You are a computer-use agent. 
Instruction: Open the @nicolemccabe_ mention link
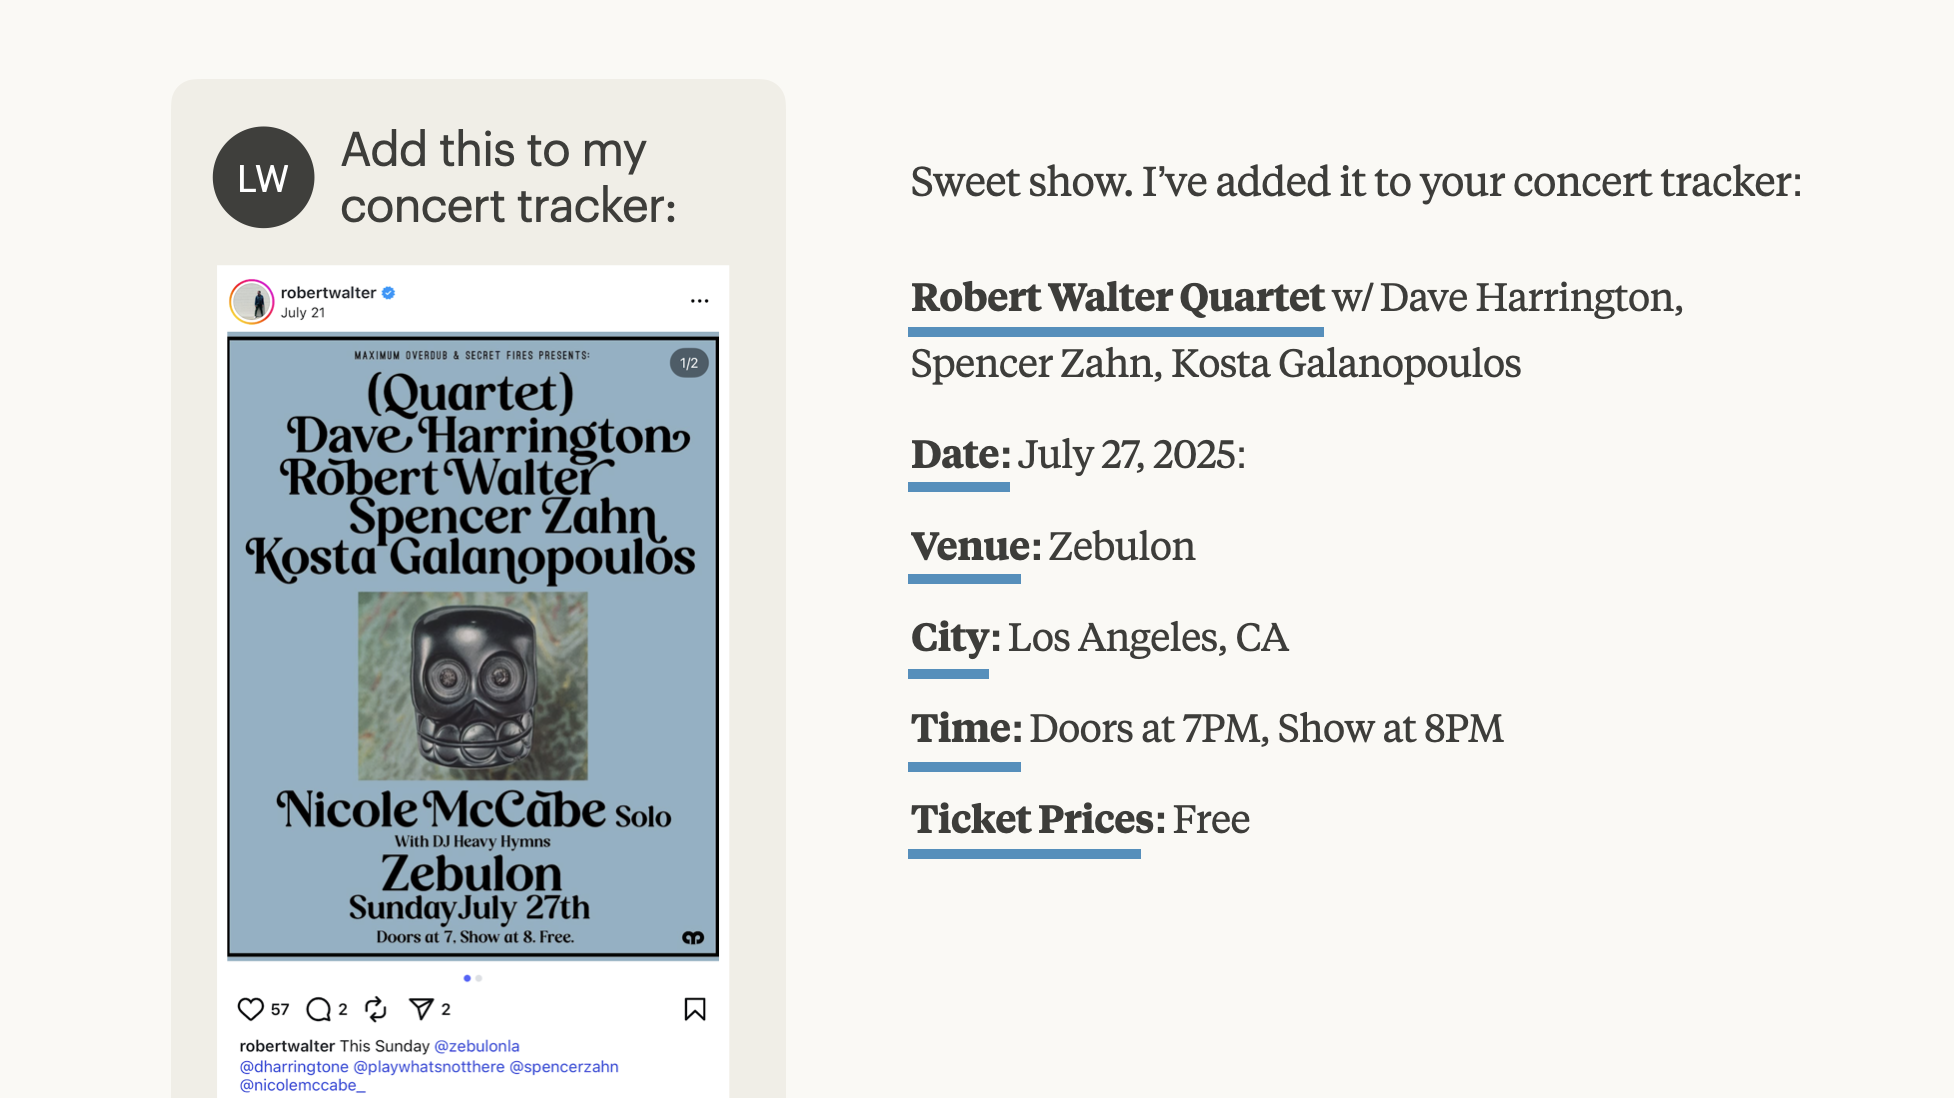(302, 1085)
